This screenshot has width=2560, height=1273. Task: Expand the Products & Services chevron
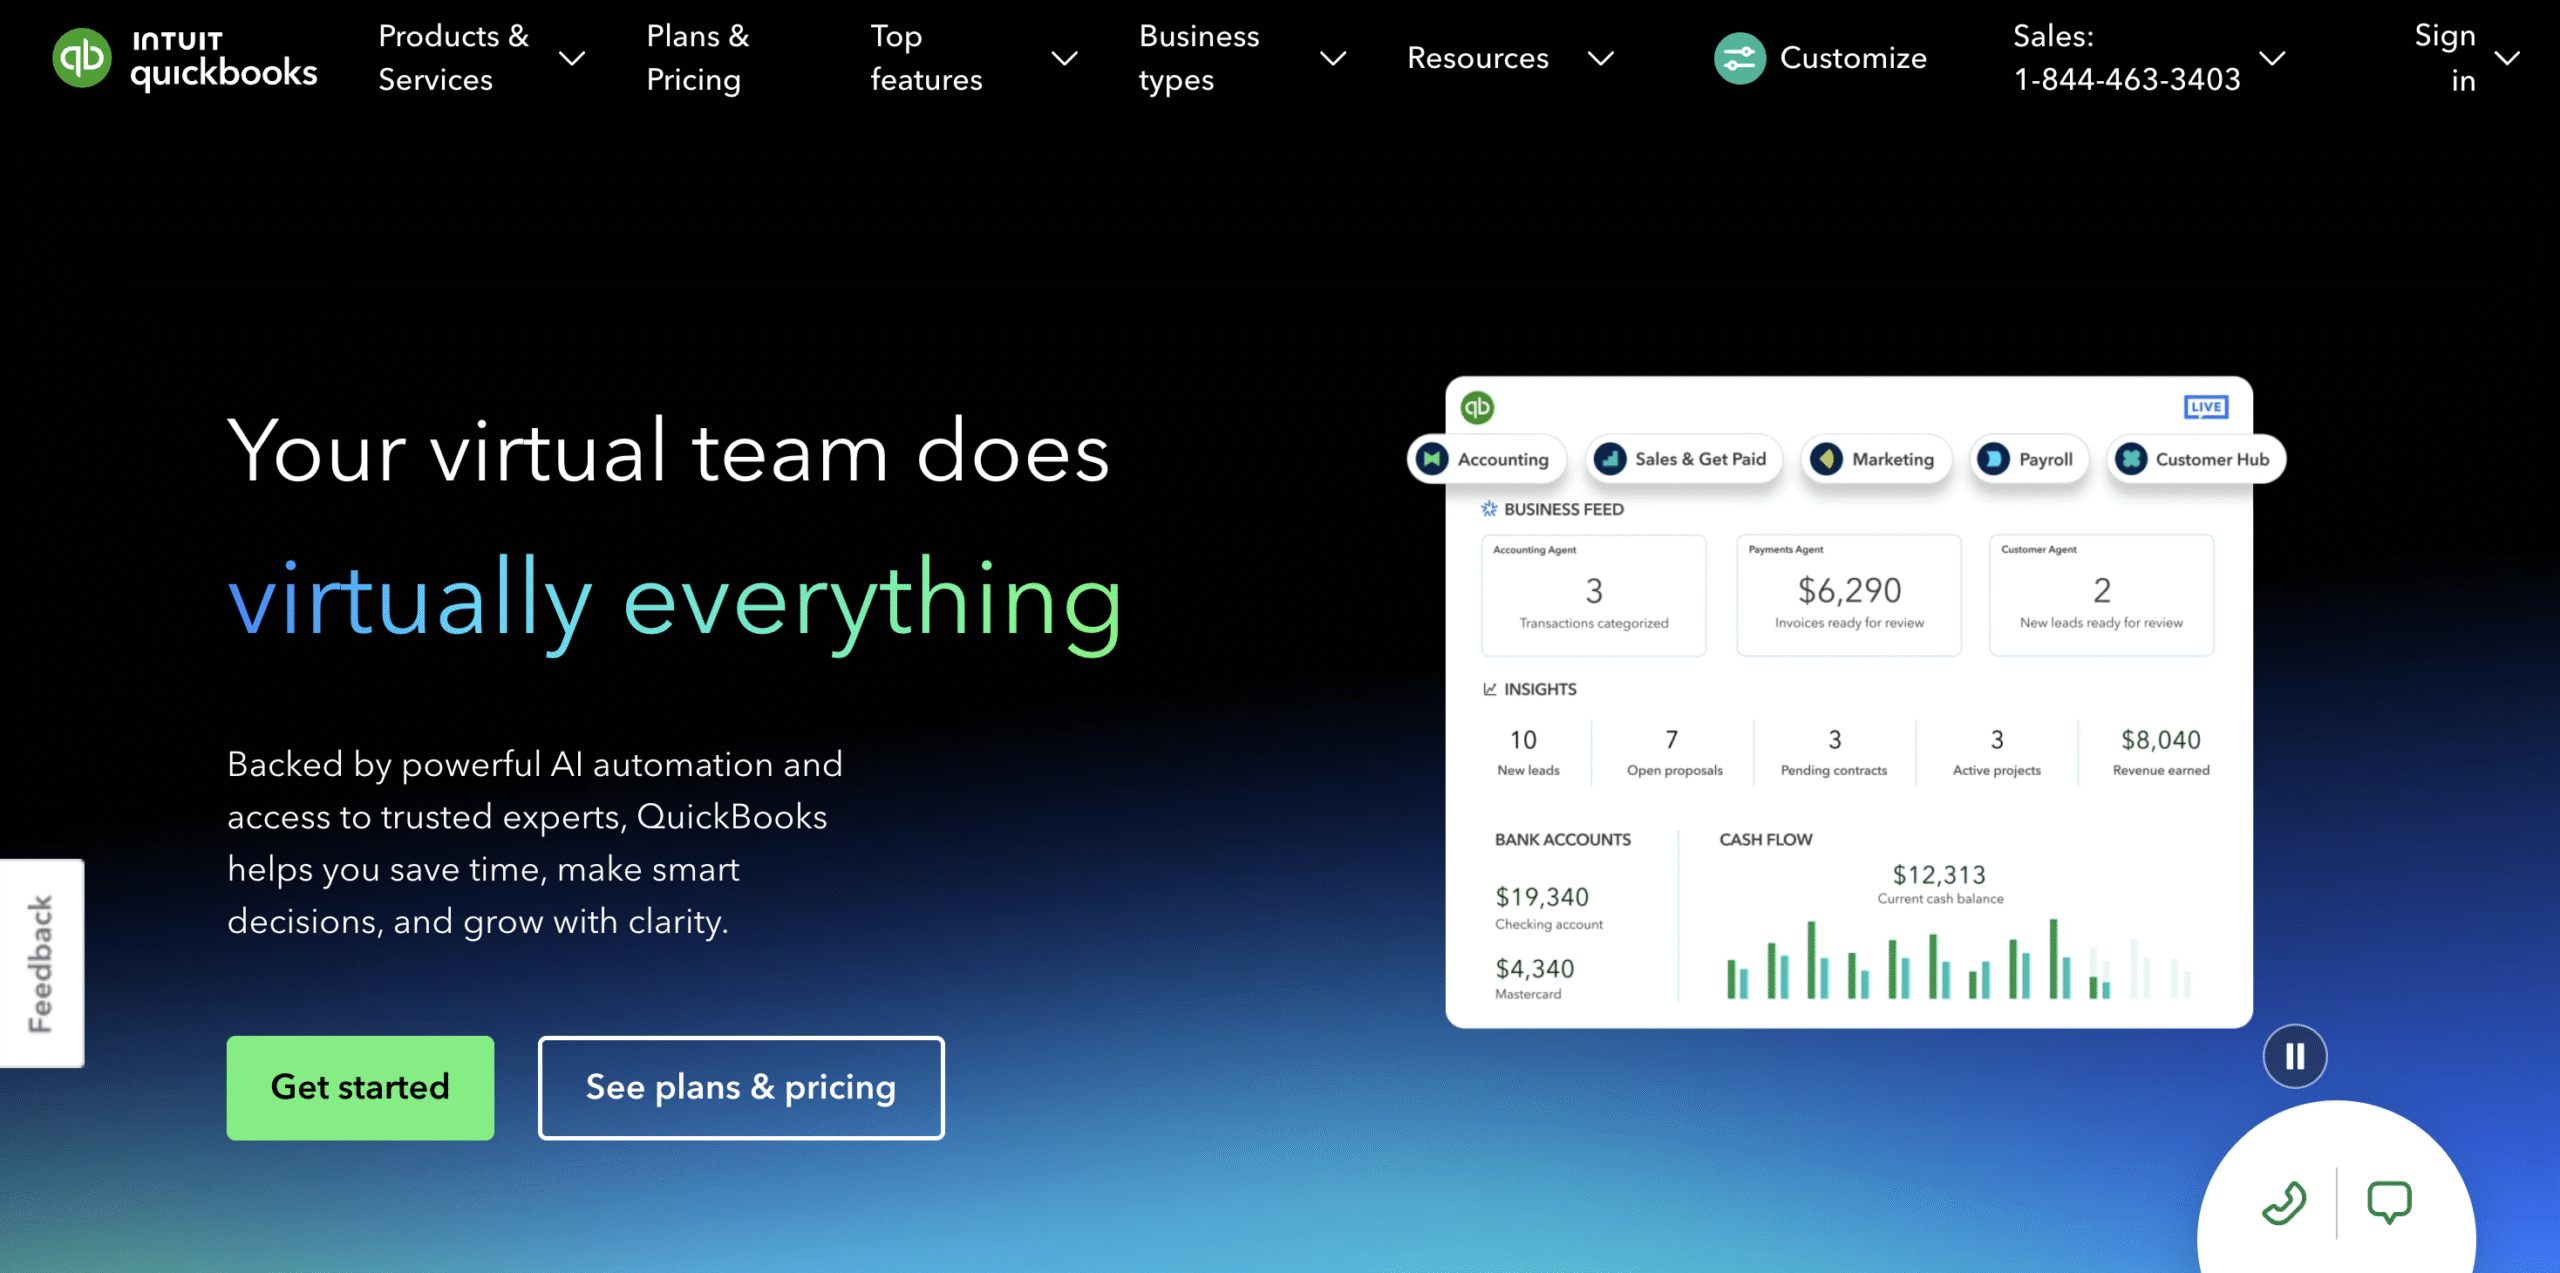coord(572,58)
